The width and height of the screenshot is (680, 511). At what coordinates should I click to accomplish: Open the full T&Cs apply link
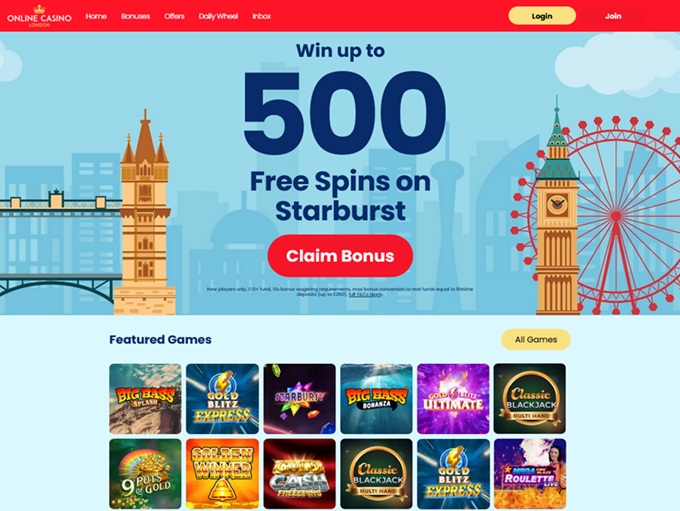366,294
